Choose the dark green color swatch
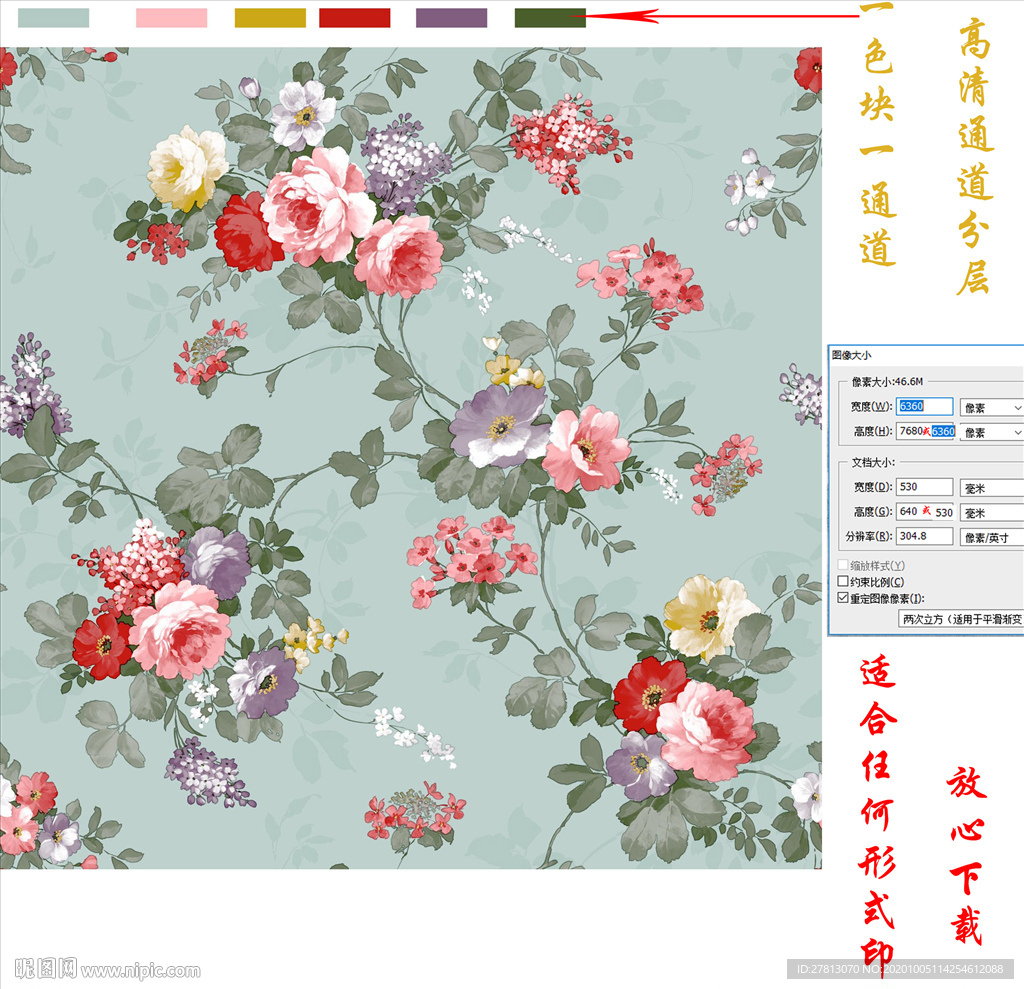Viewport: 1024px width, 989px height. 550,17
